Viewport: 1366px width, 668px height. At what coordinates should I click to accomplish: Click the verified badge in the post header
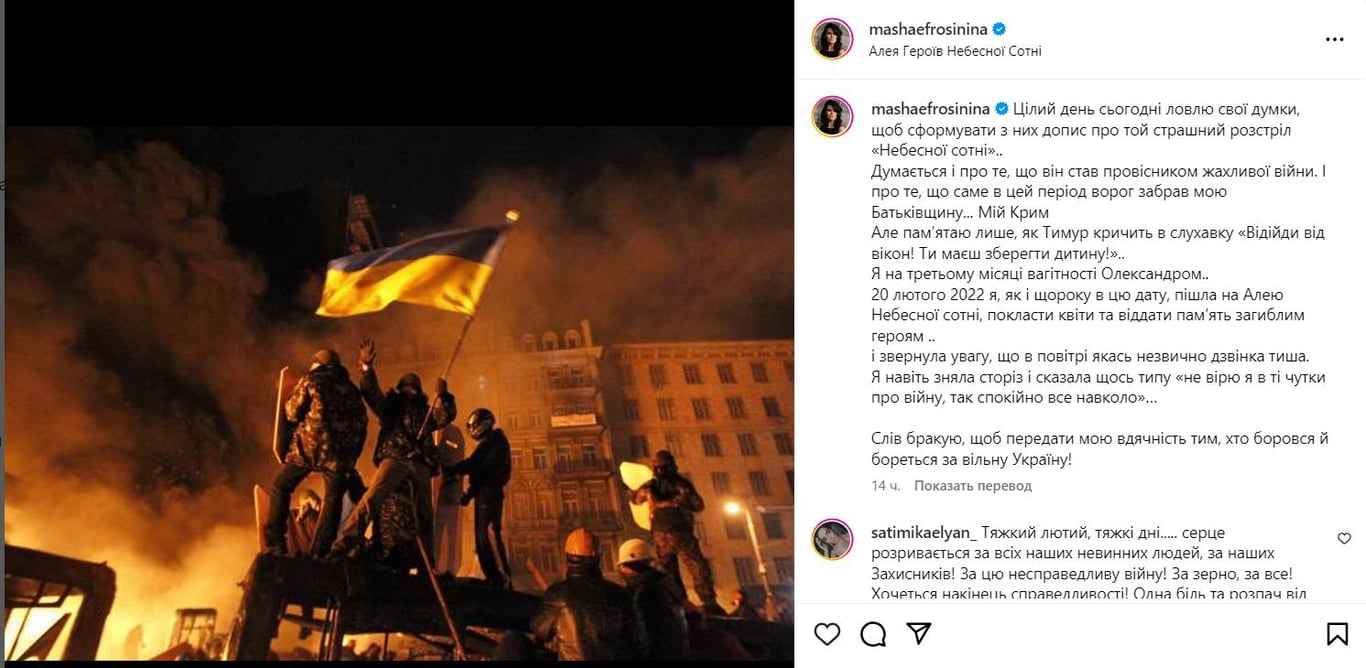point(999,30)
